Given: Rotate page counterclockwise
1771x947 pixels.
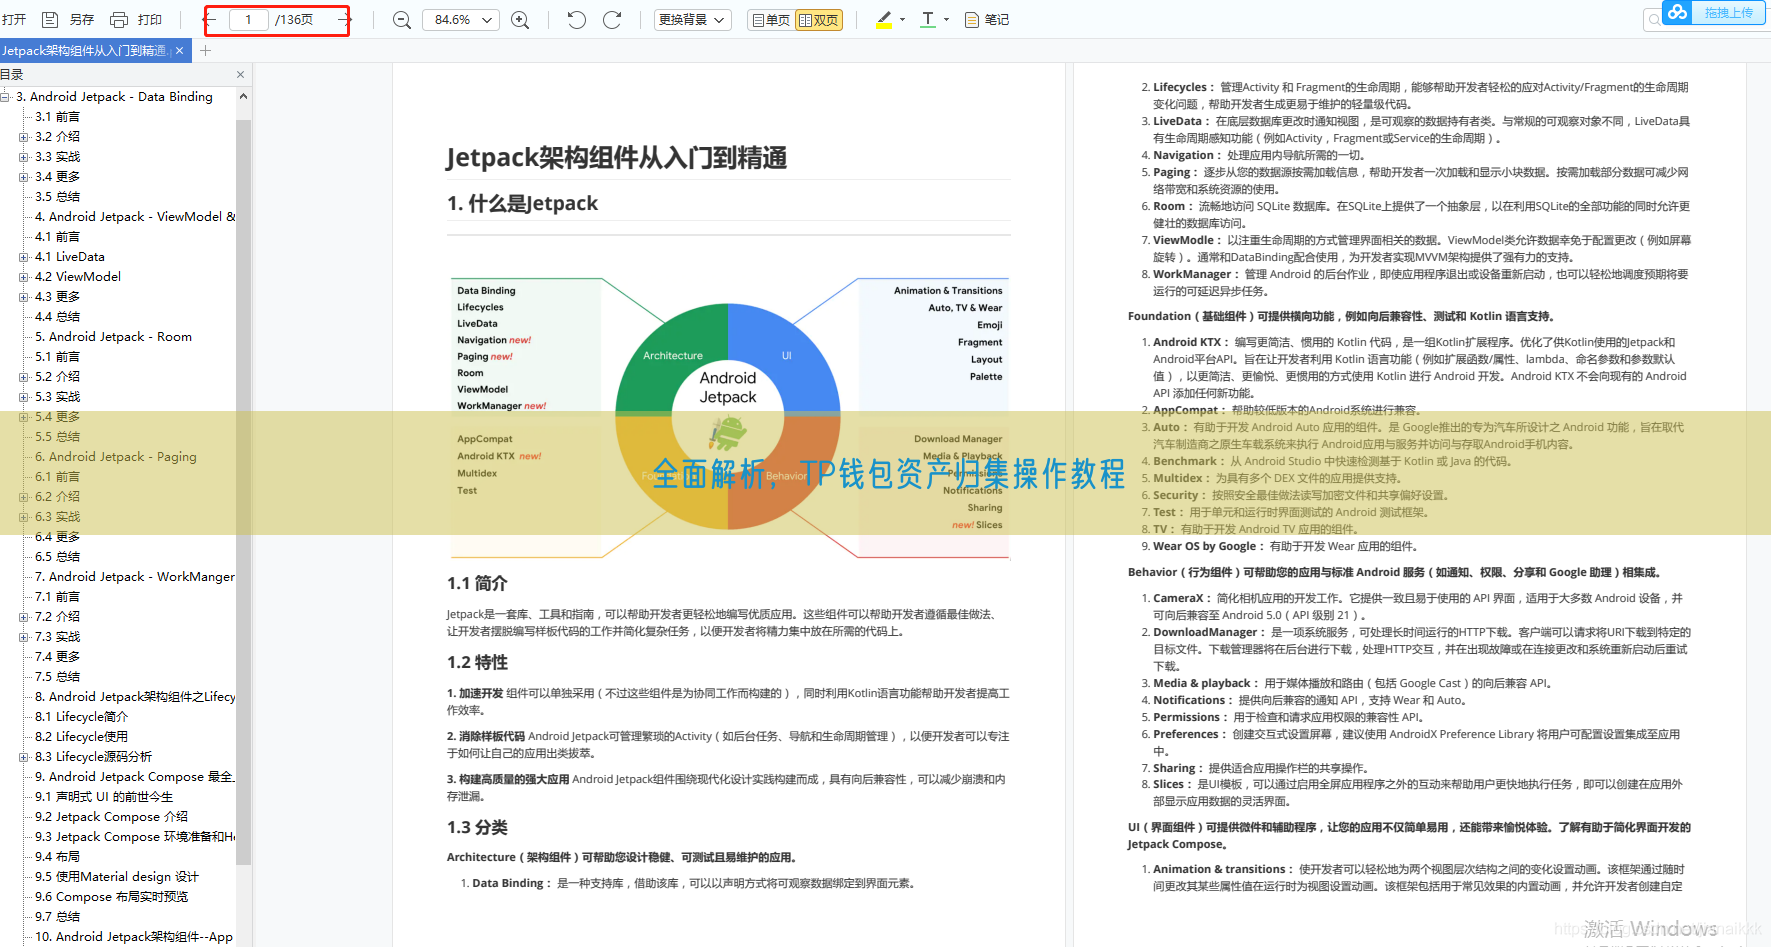Looking at the screenshot, I should 576,20.
